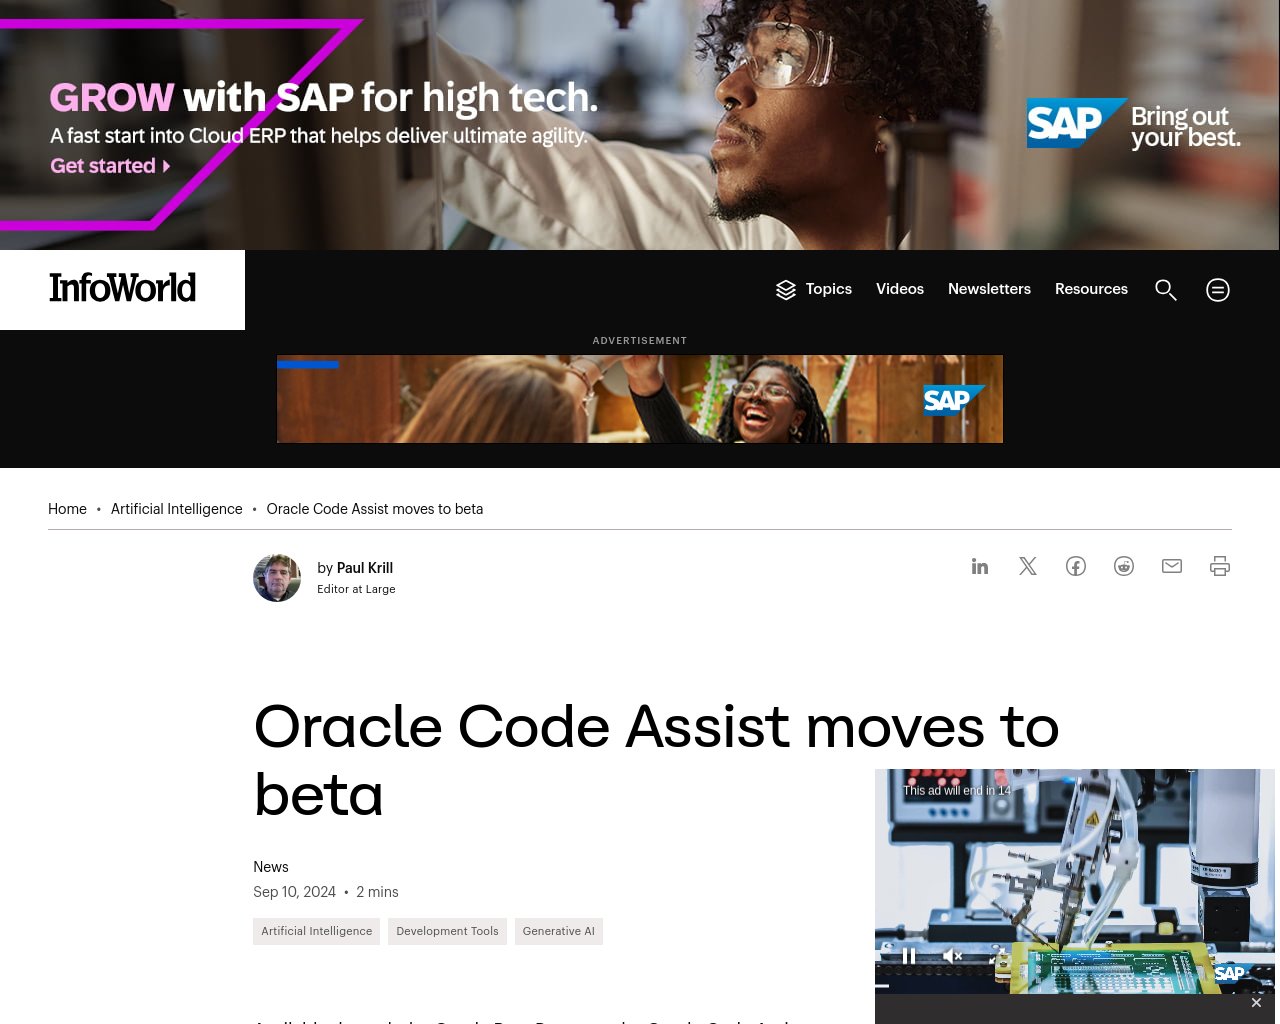Viewport: 1280px width, 1024px height.
Task: Go to Artificial Intelligence breadcrumb
Action: tap(177, 509)
